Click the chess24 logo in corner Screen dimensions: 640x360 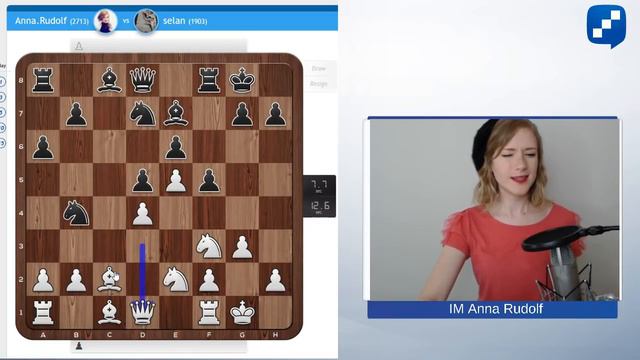click(x=607, y=26)
